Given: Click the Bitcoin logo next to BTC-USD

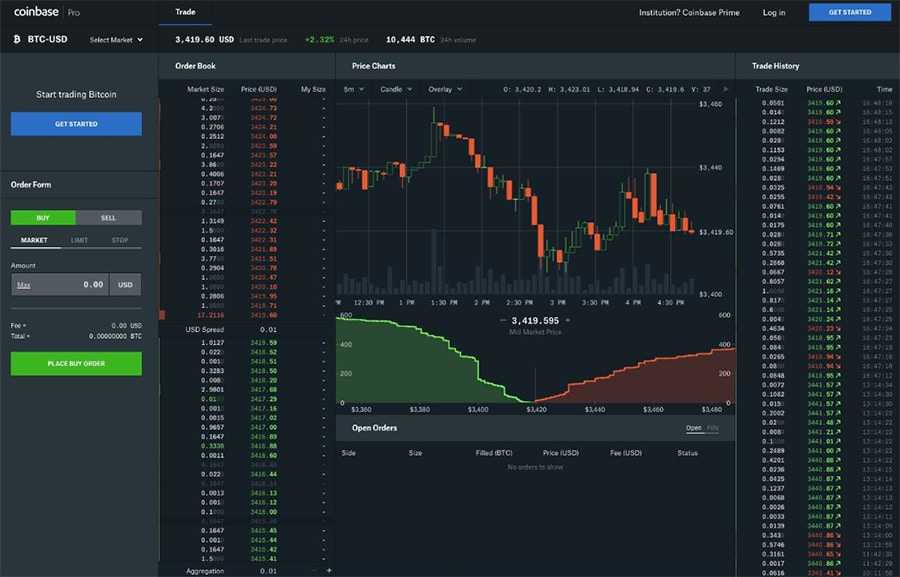Looking at the screenshot, I should click(16, 38).
